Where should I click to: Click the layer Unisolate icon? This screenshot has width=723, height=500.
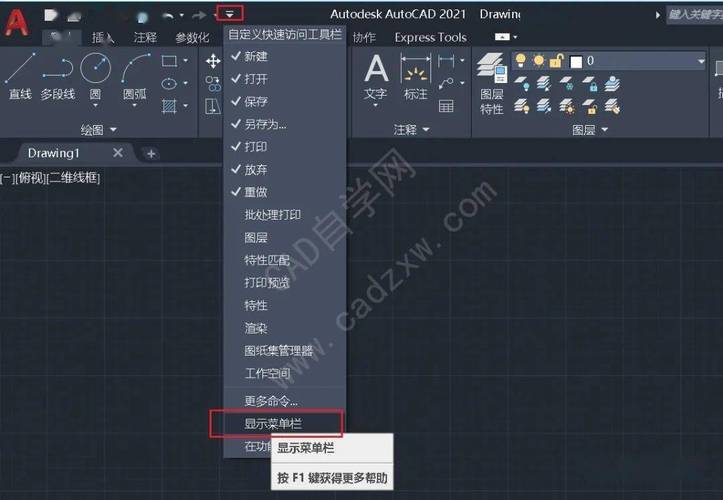[x=544, y=107]
